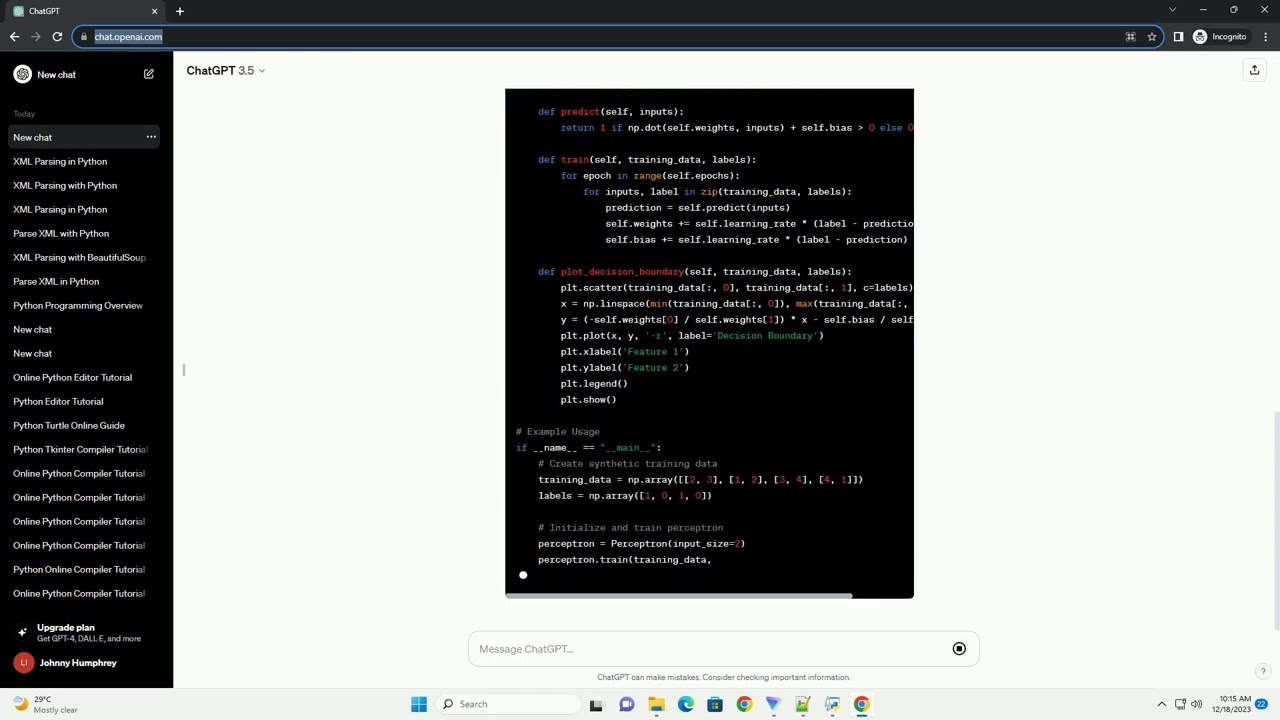Click the share chat icon
This screenshot has height=720, width=1280.
click(x=1254, y=70)
